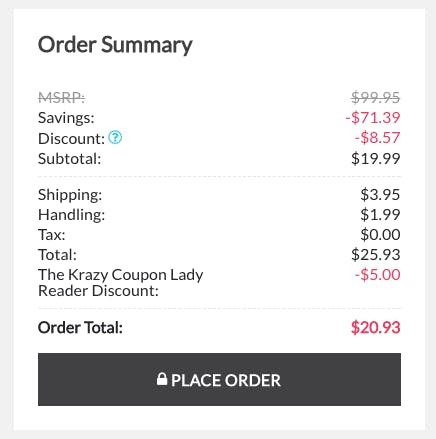Click the Total $25.93 amount
The width and height of the screenshot is (436, 439).
tap(375, 255)
